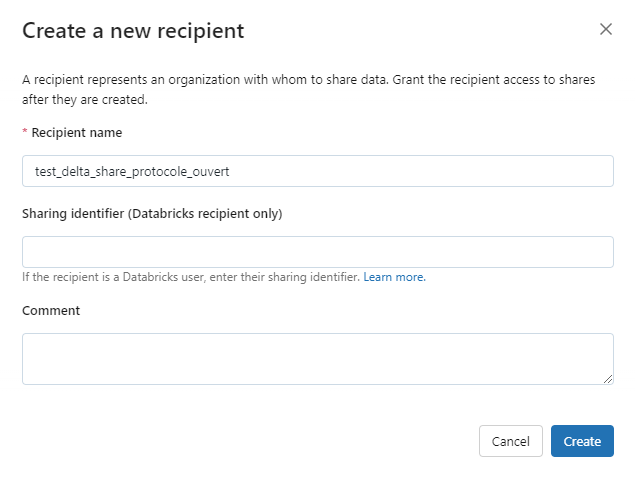
Task: Click the Comment label
Action: [51, 311]
